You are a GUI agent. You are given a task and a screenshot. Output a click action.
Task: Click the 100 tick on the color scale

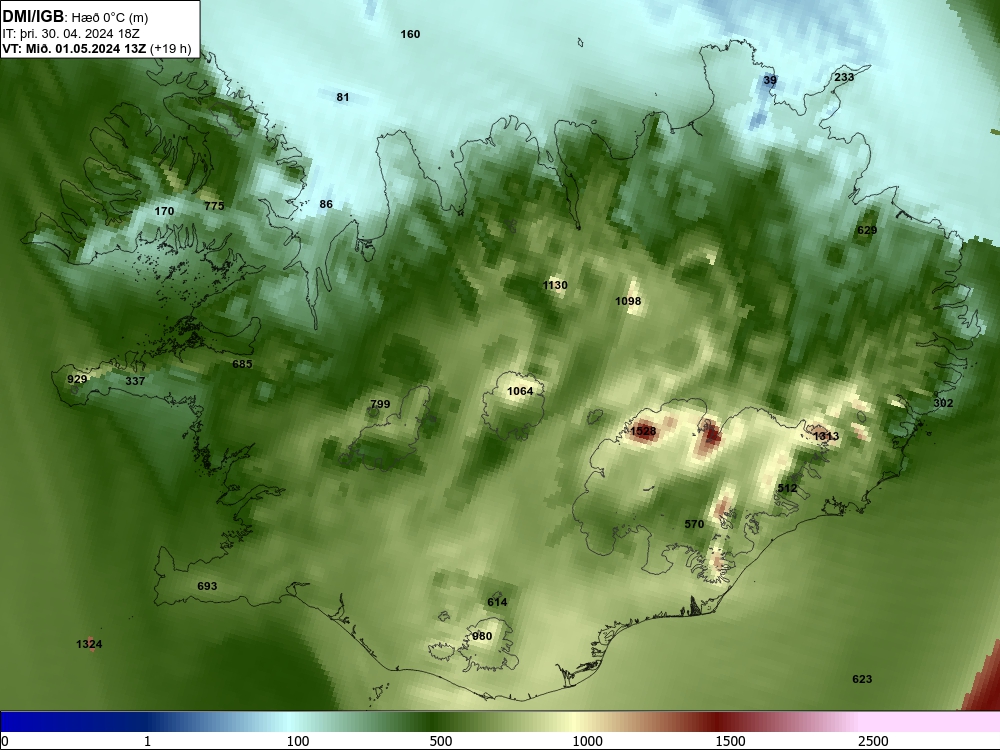click(x=298, y=741)
